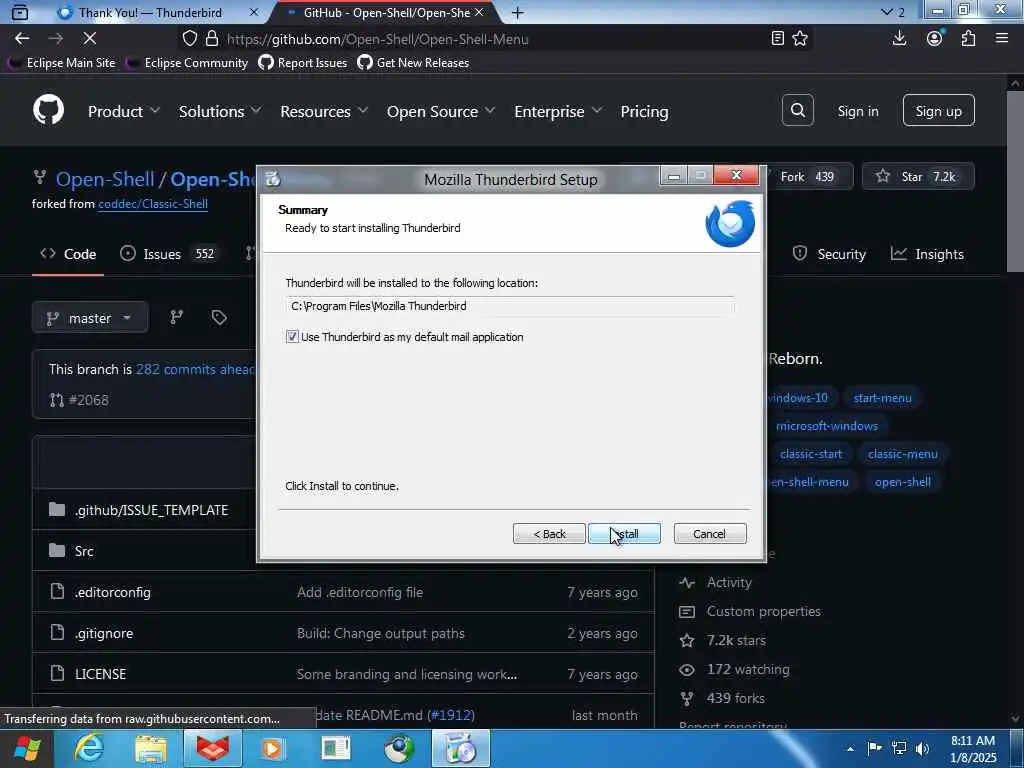The height and width of the screenshot is (768, 1024).
Task: Open the Insights tab
Action: coord(927,254)
